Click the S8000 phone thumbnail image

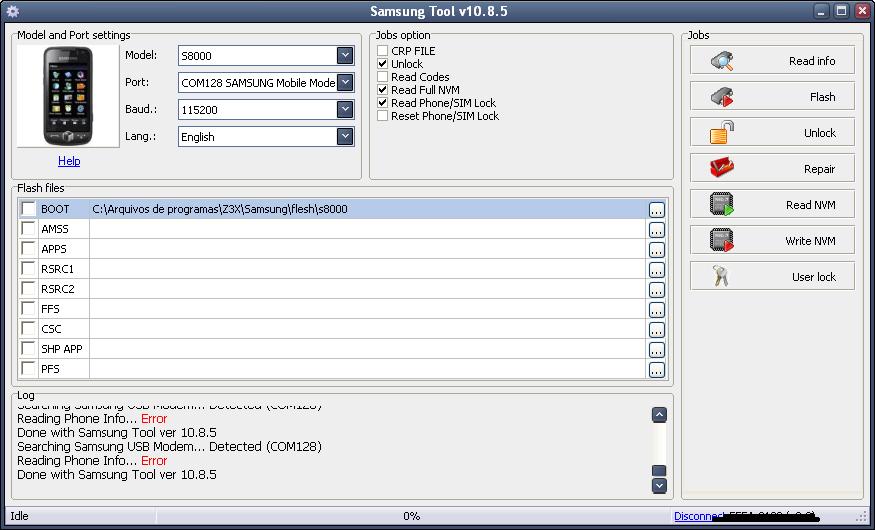pos(68,96)
